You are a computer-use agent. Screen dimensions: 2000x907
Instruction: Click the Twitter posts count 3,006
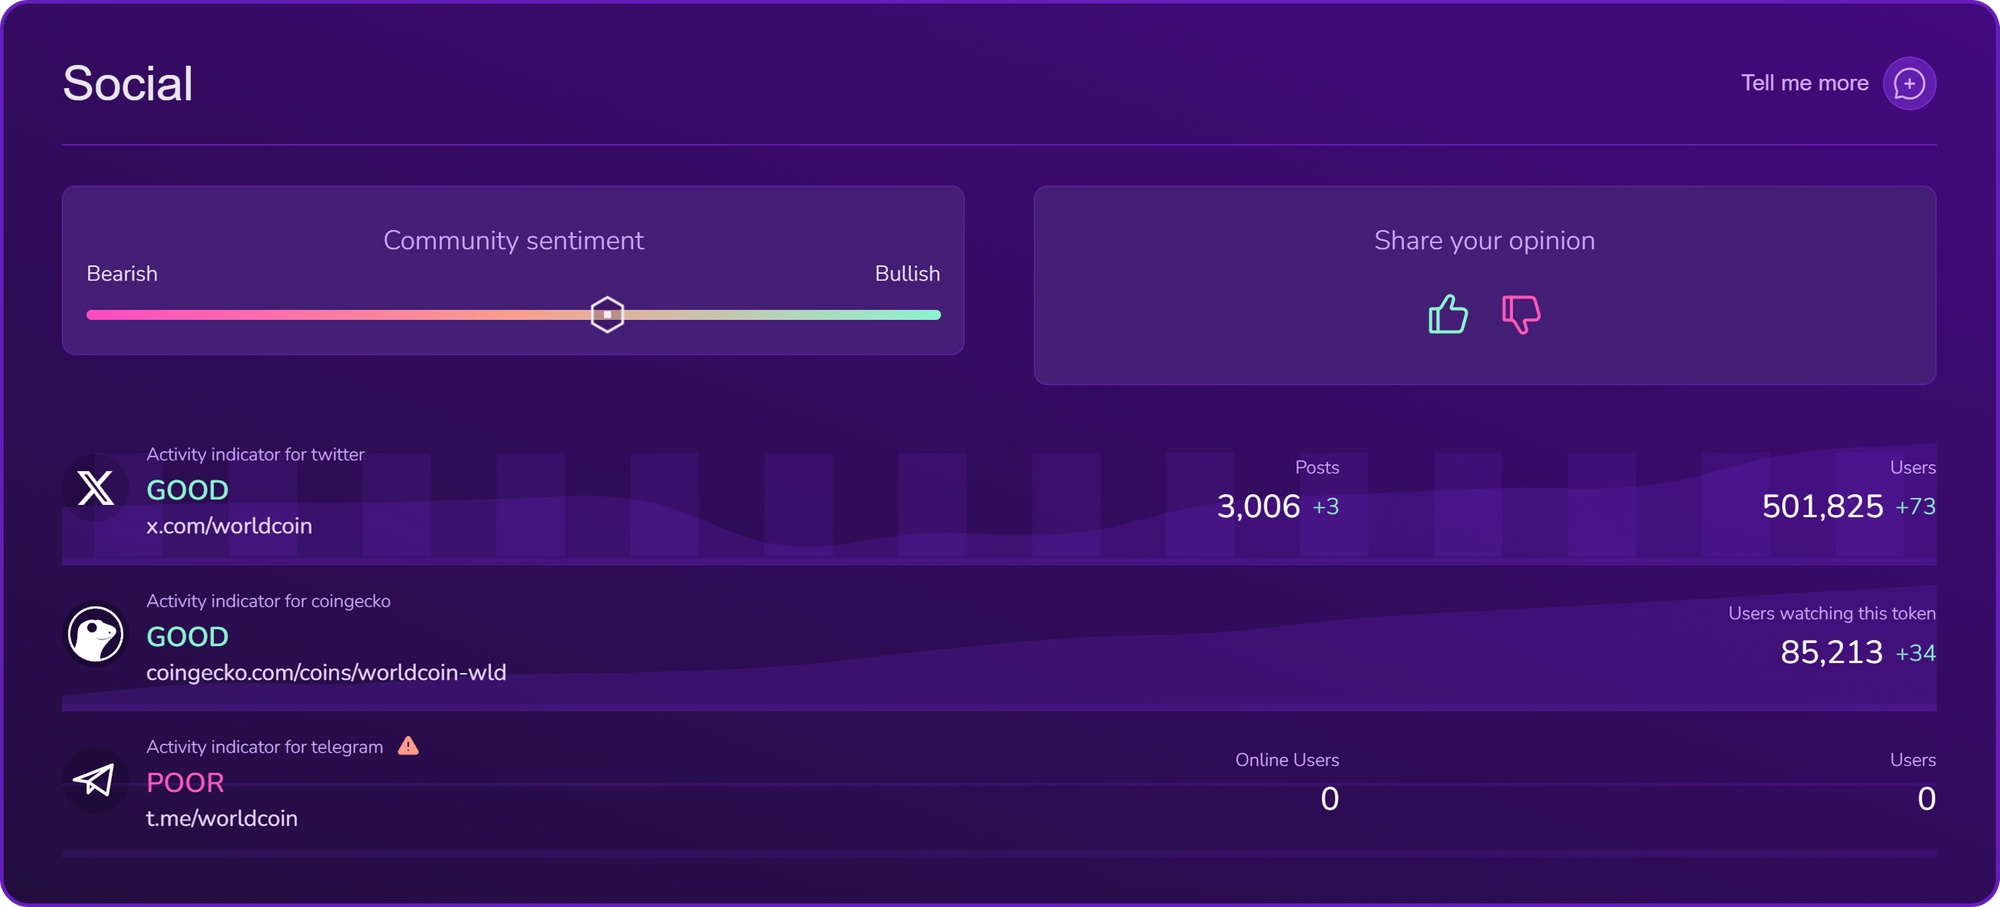(x=1258, y=506)
